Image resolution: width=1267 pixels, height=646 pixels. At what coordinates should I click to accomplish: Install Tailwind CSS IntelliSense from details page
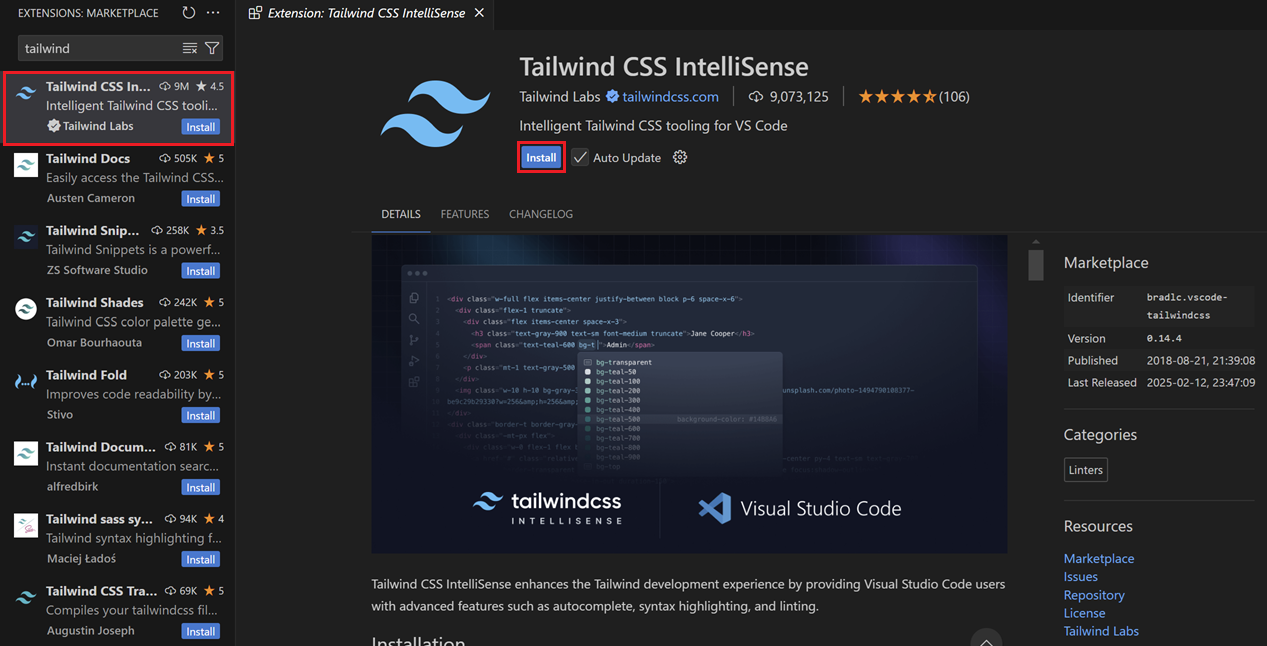(541, 158)
